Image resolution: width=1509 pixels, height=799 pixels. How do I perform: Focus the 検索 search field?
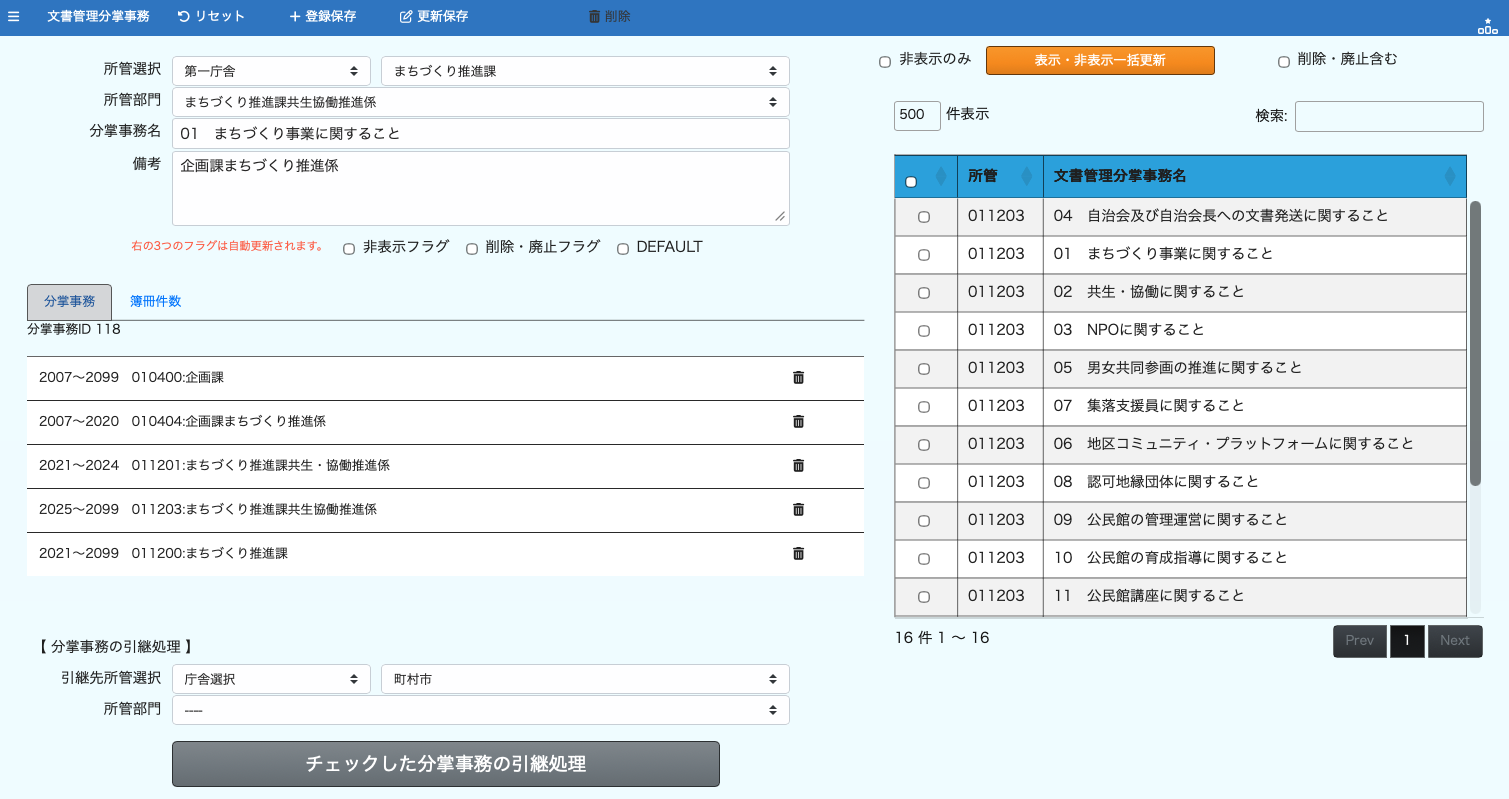pos(1389,116)
